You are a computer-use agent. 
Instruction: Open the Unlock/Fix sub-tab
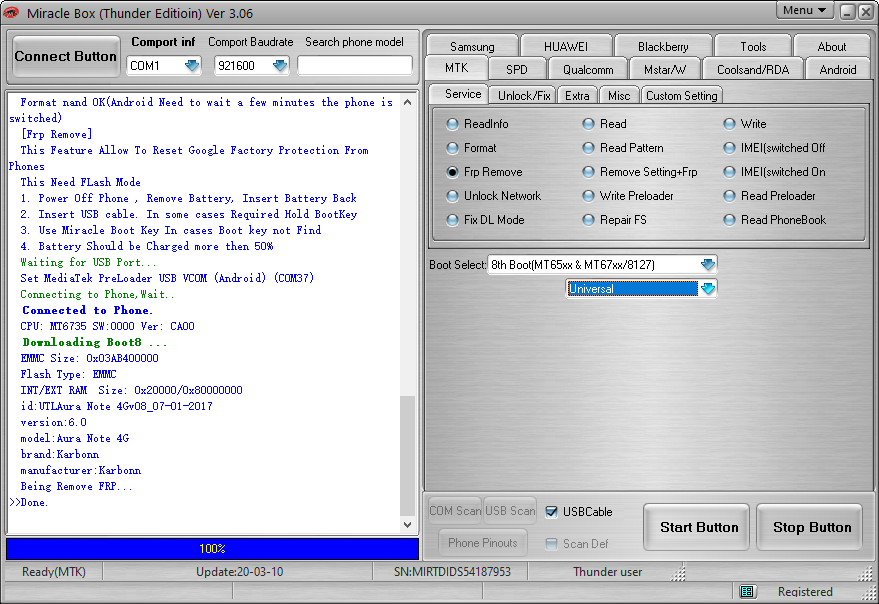pyautogui.click(x=524, y=96)
